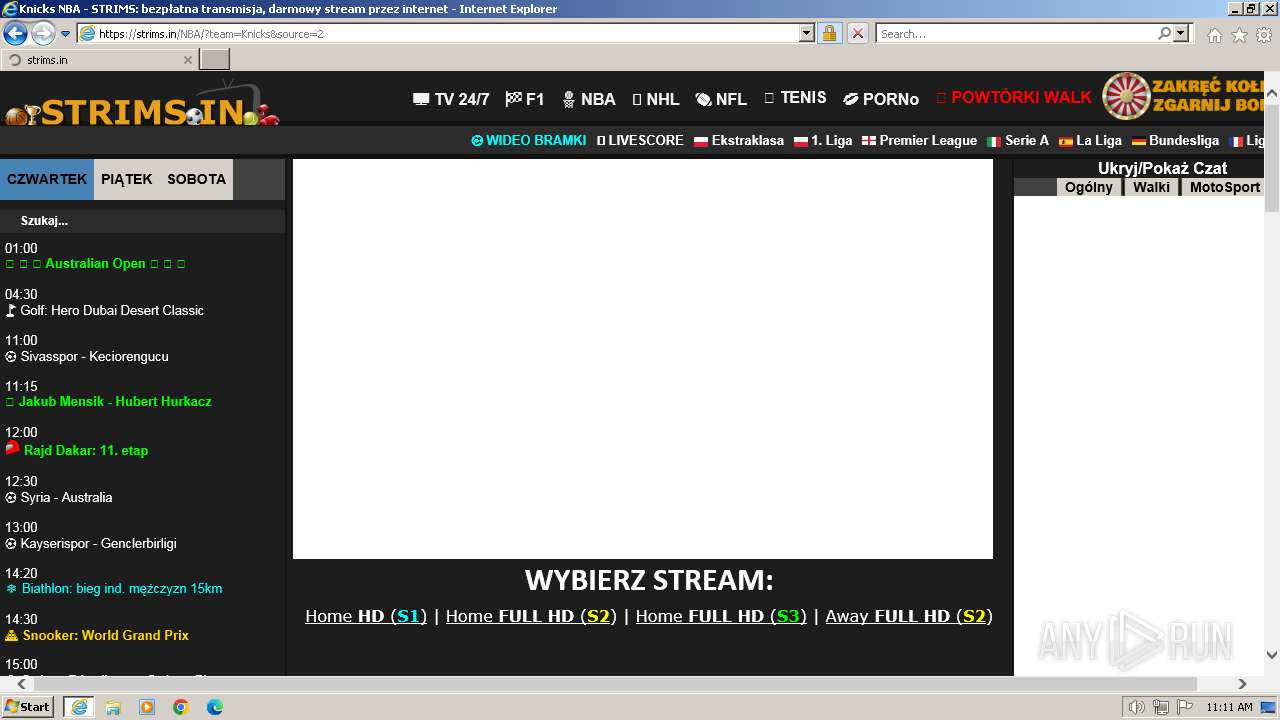Open Jakub Mensik - Hubert Hurkacz match
Image resolution: width=1280 pixels, height=720 pixels.
108,402
